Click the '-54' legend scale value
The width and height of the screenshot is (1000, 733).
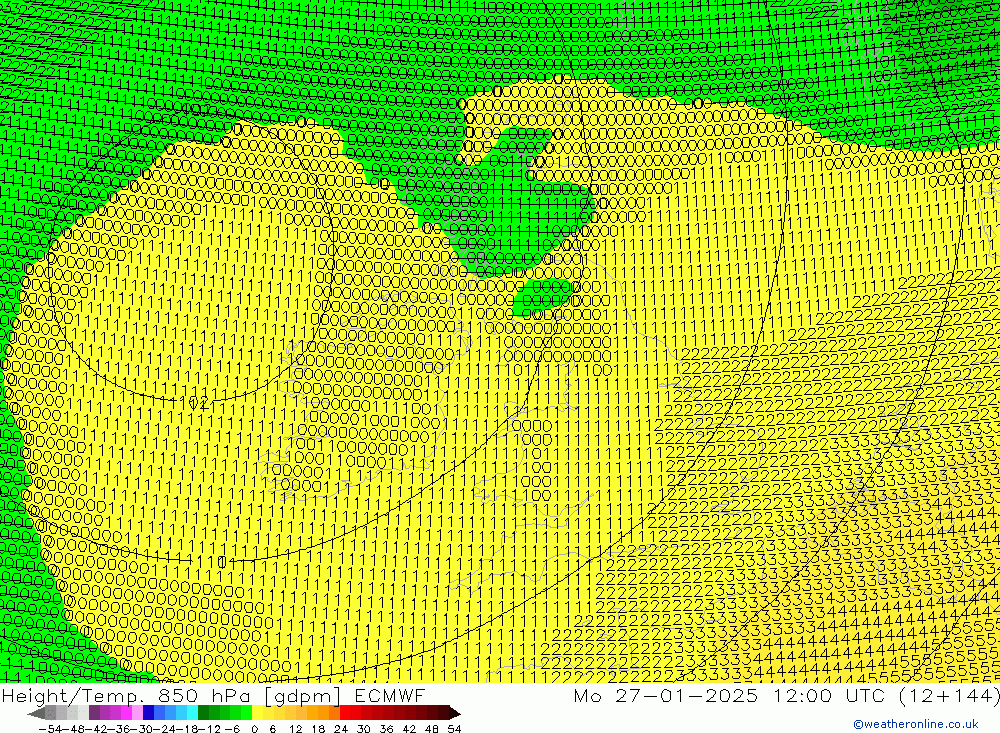[50, 728]
